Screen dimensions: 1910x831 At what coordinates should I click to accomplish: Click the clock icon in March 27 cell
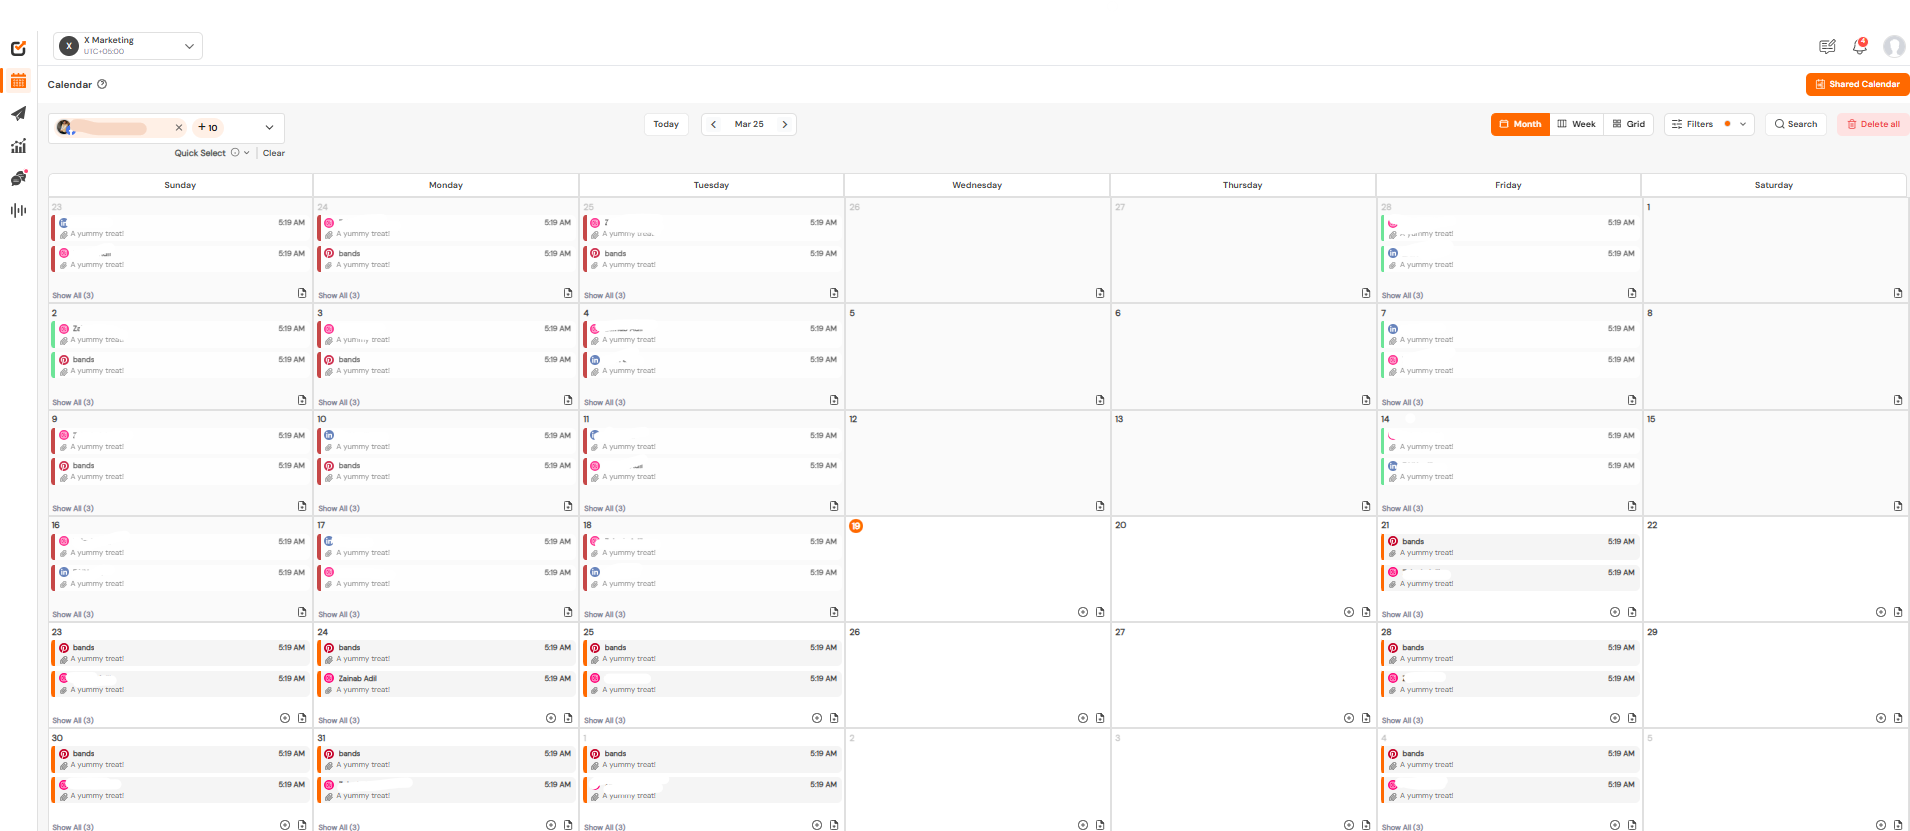[x=1349, y=718]
